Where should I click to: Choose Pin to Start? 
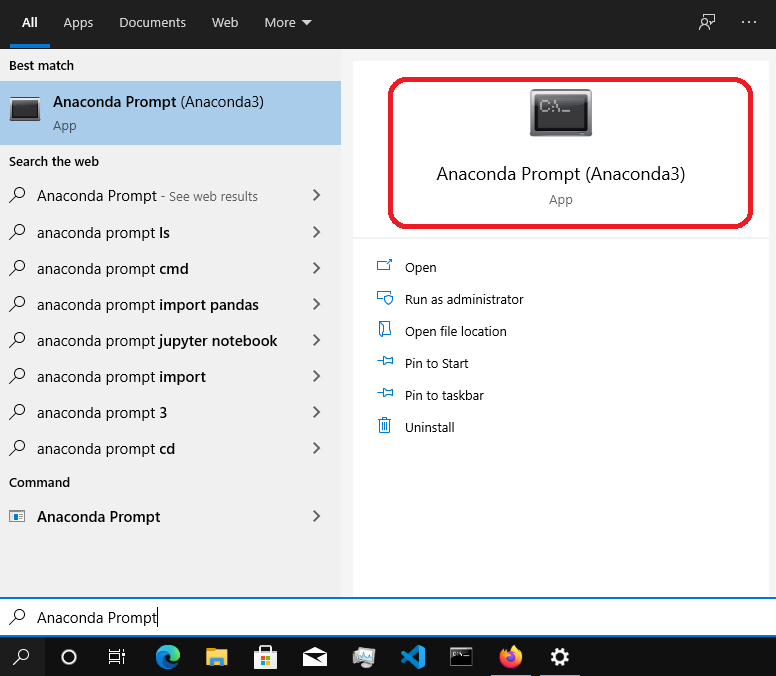pos(436,363)
